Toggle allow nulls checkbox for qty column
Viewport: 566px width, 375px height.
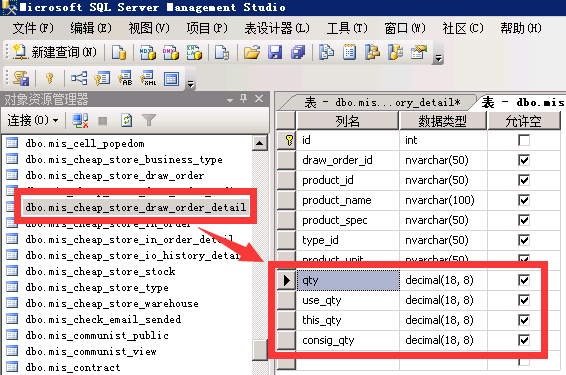pyautogui.click(x=524, y=280)
